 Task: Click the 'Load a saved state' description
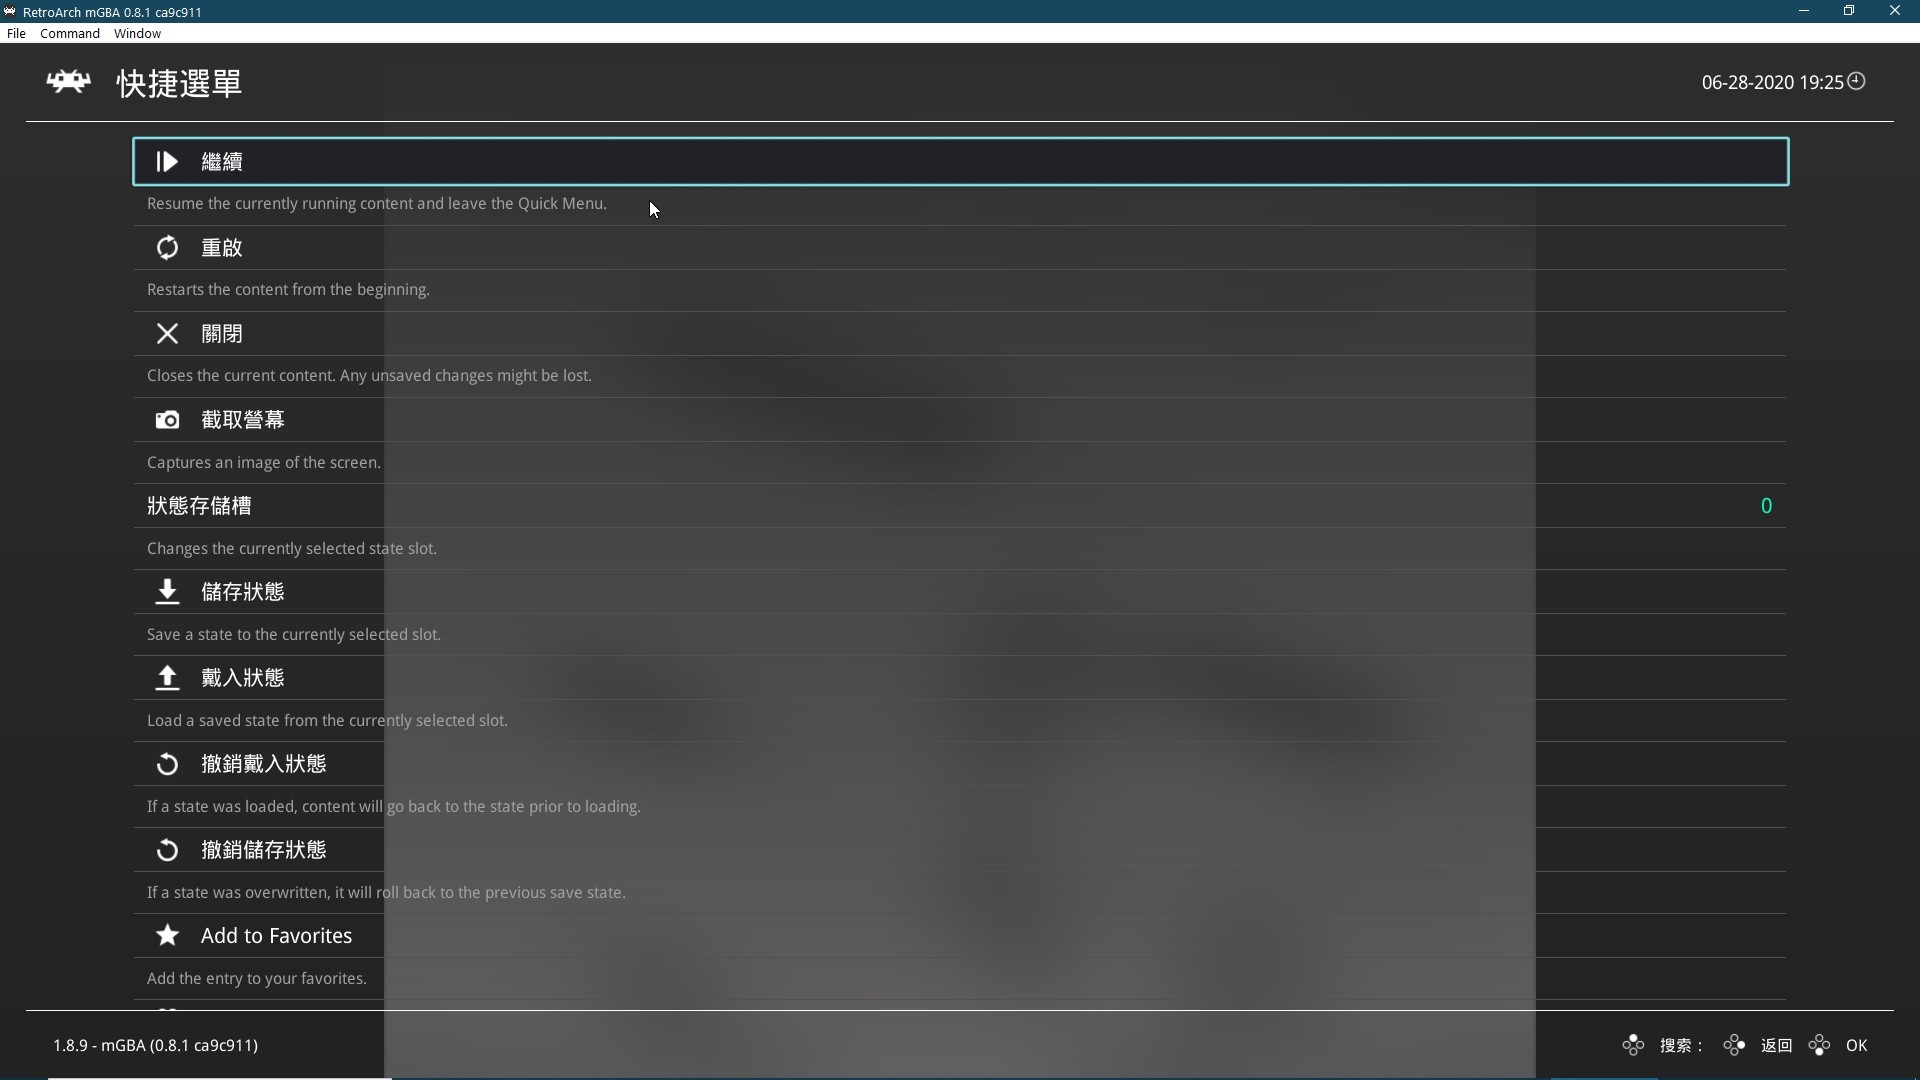click(x=327, y=720)
